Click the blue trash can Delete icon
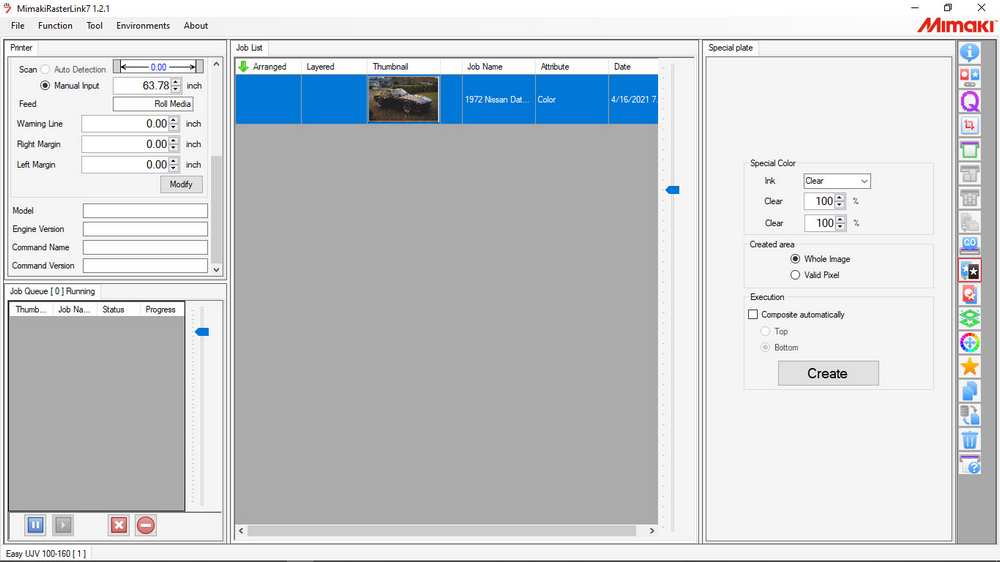This screenshot has height=562, width=1000. point(969,440)
